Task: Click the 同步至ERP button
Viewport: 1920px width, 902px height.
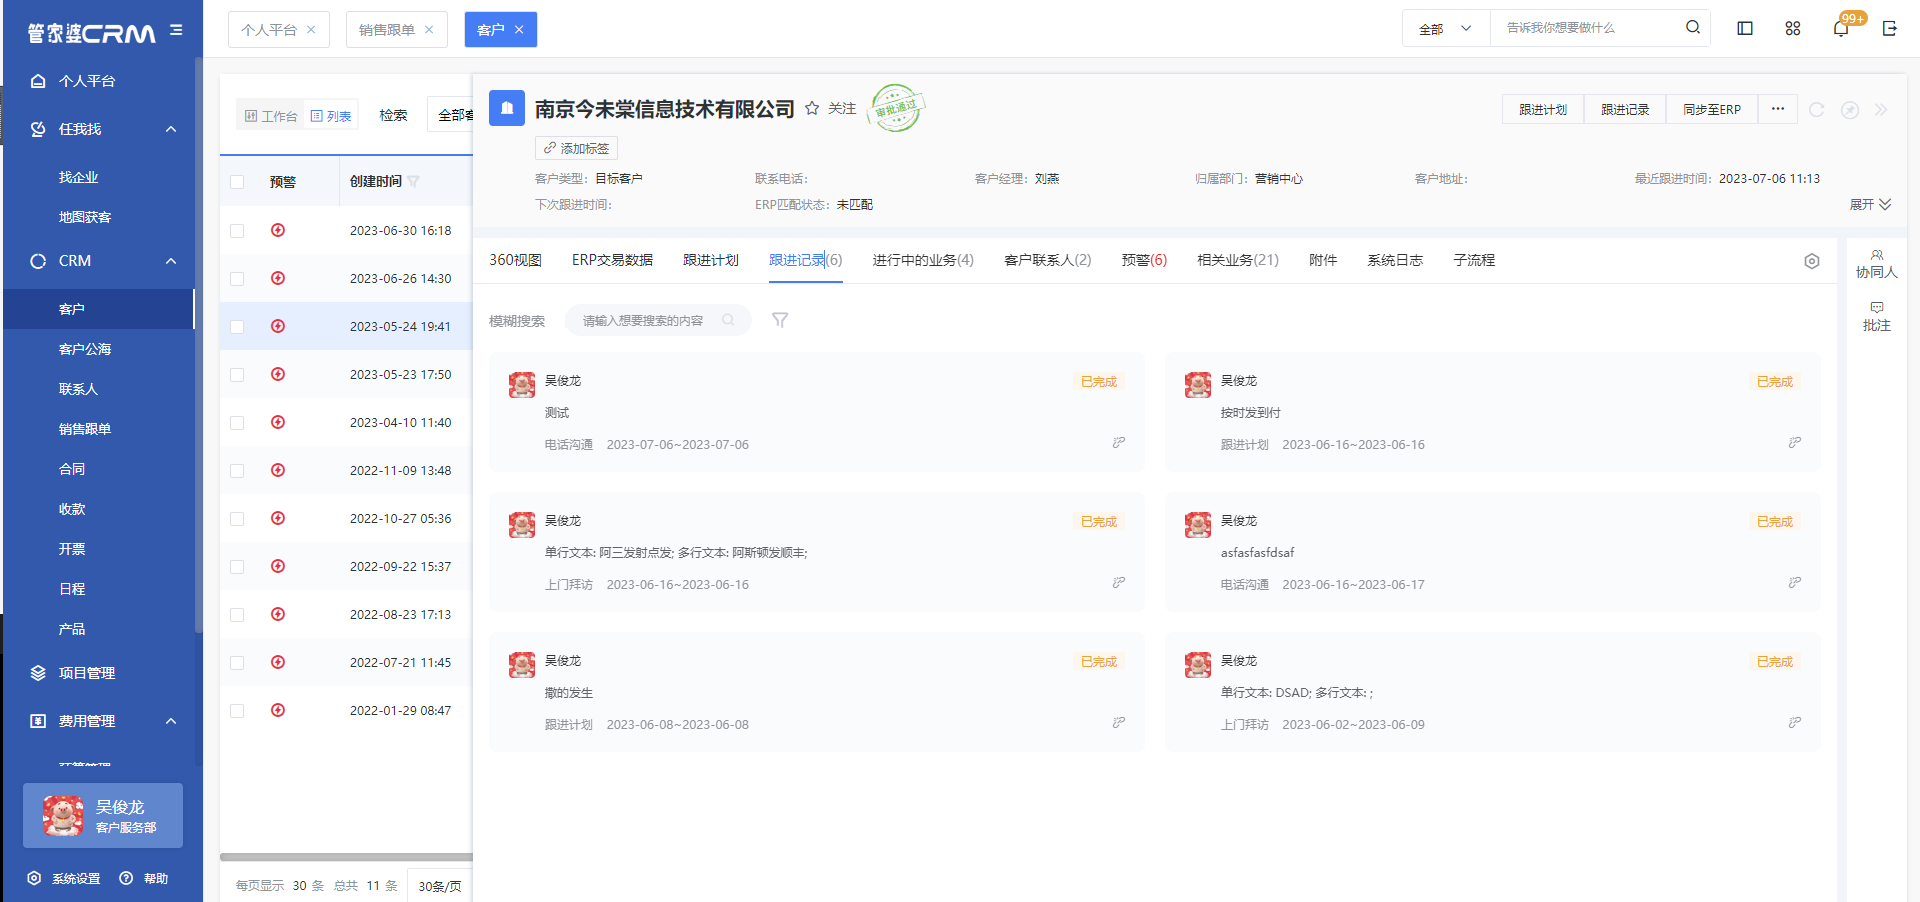Action: click(1712, 109)
